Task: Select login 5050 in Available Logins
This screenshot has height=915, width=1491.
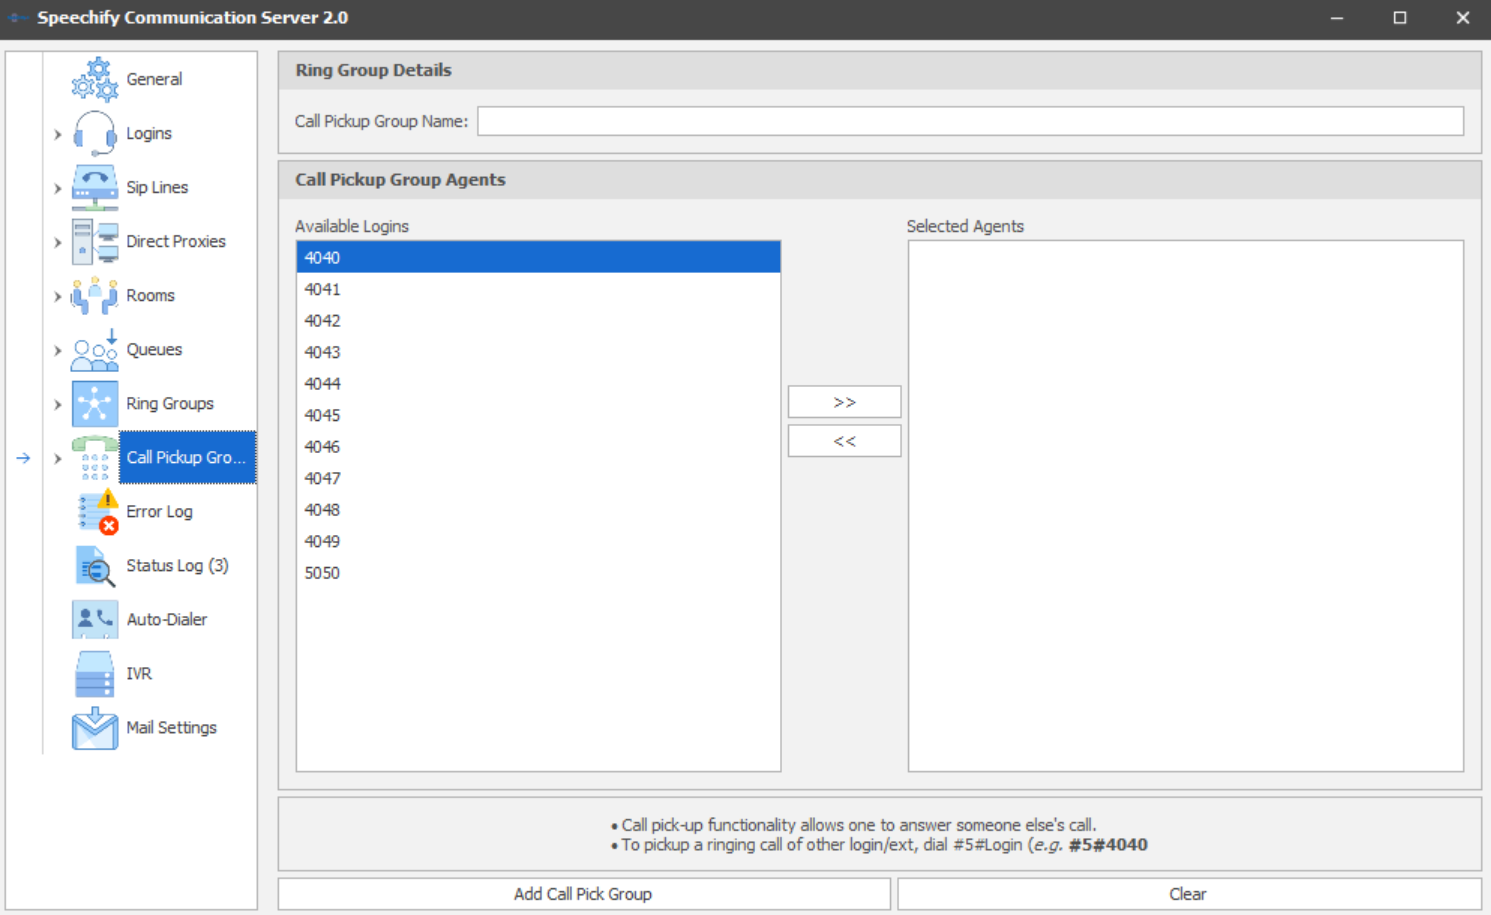Action: click(538, 572)
